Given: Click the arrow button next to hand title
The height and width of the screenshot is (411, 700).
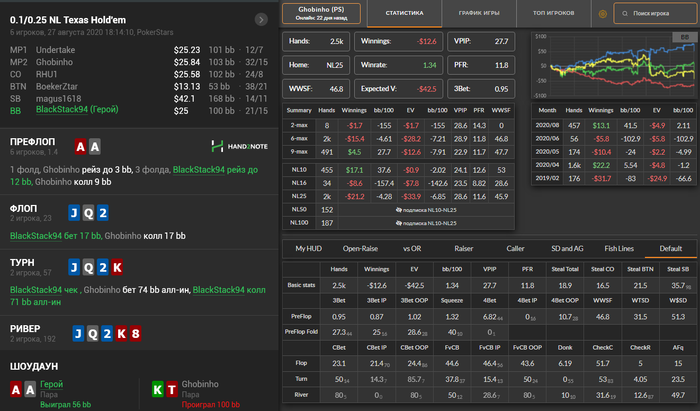Looking at the screenshot, I should [261, 19].
